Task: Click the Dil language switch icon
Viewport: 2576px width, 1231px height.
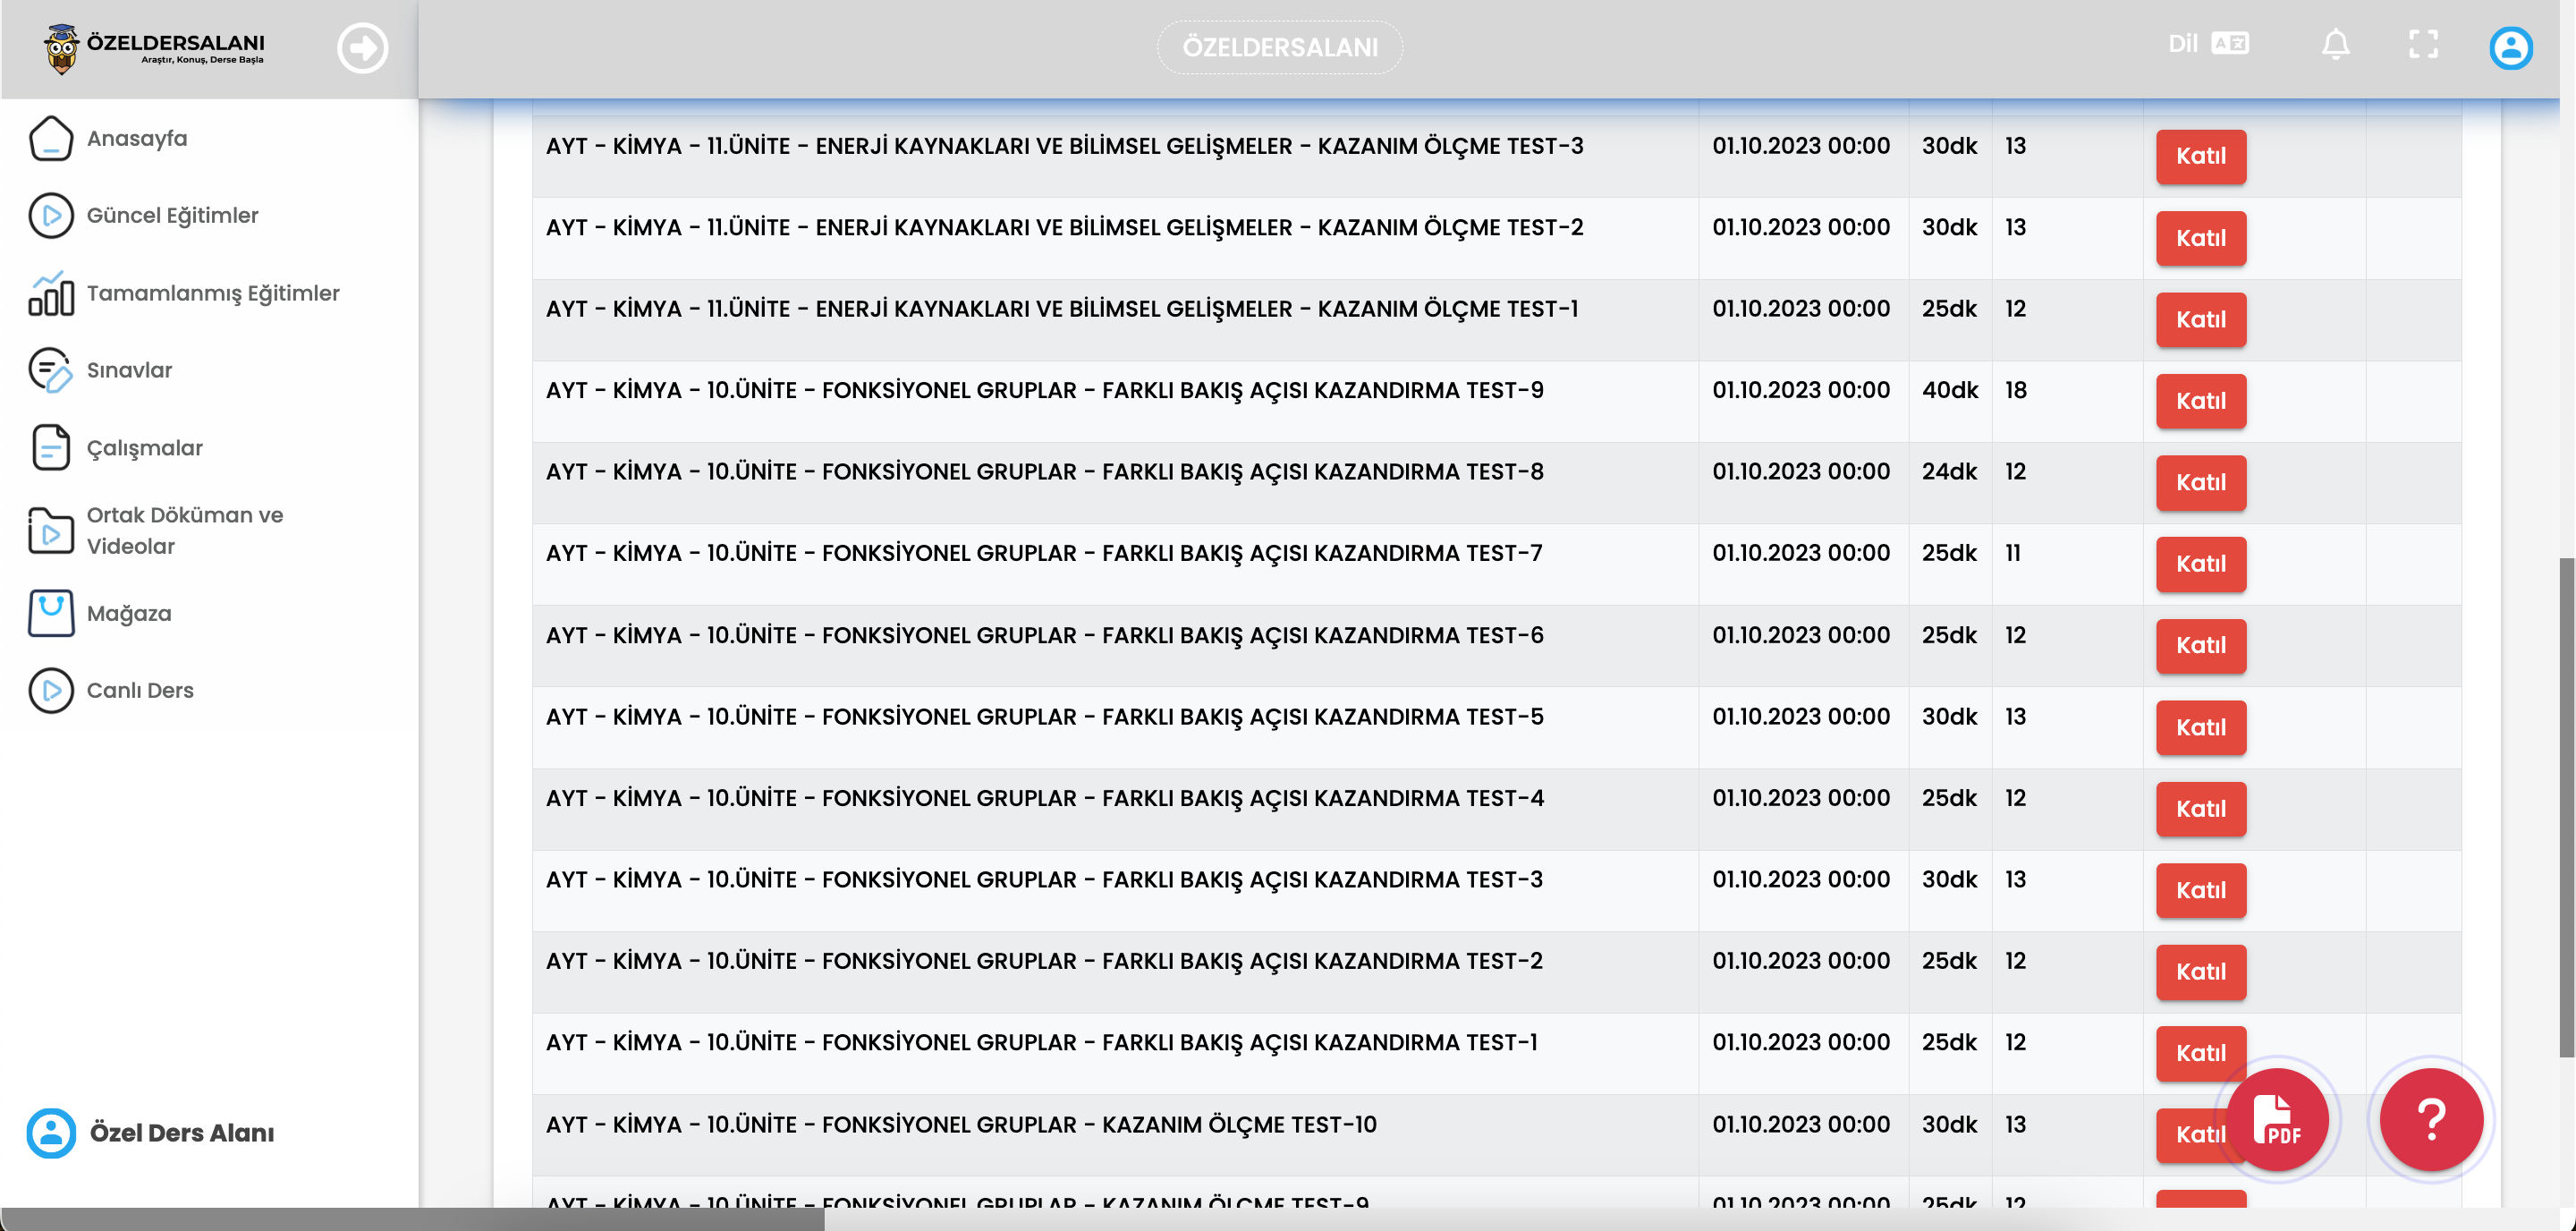Action: click(2229, 44)
